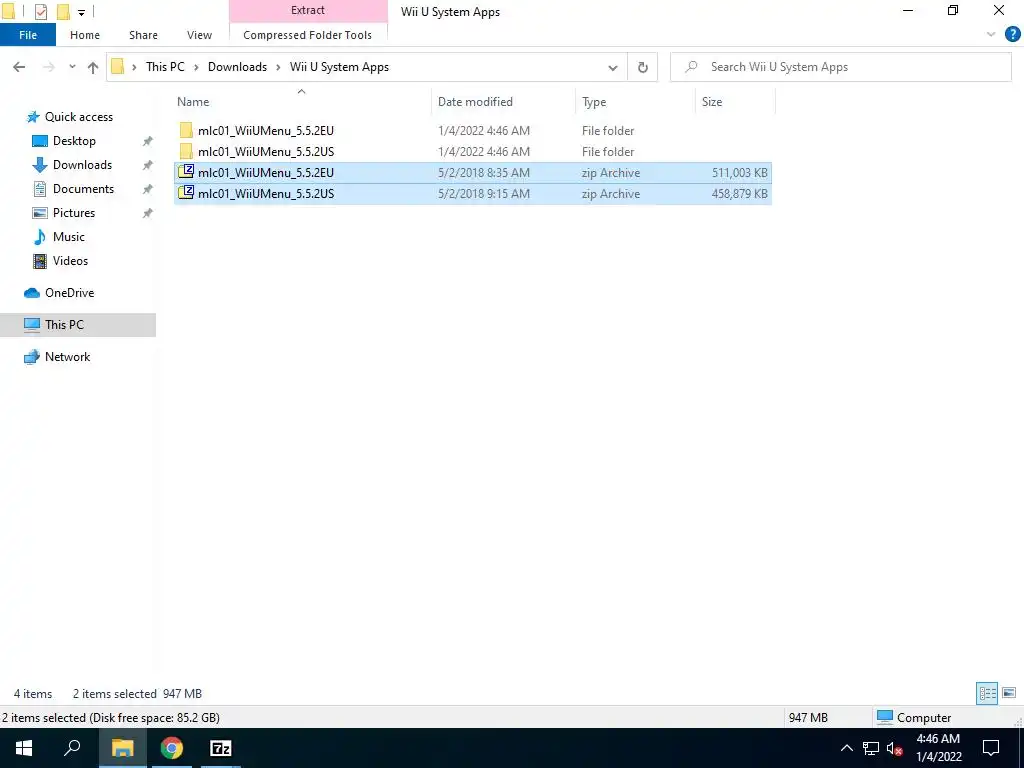The image size is (1024, 768).
Task: Select the mlc01_WiiUMenu_5.5.2US folder icon
Action: pos(186,152)
